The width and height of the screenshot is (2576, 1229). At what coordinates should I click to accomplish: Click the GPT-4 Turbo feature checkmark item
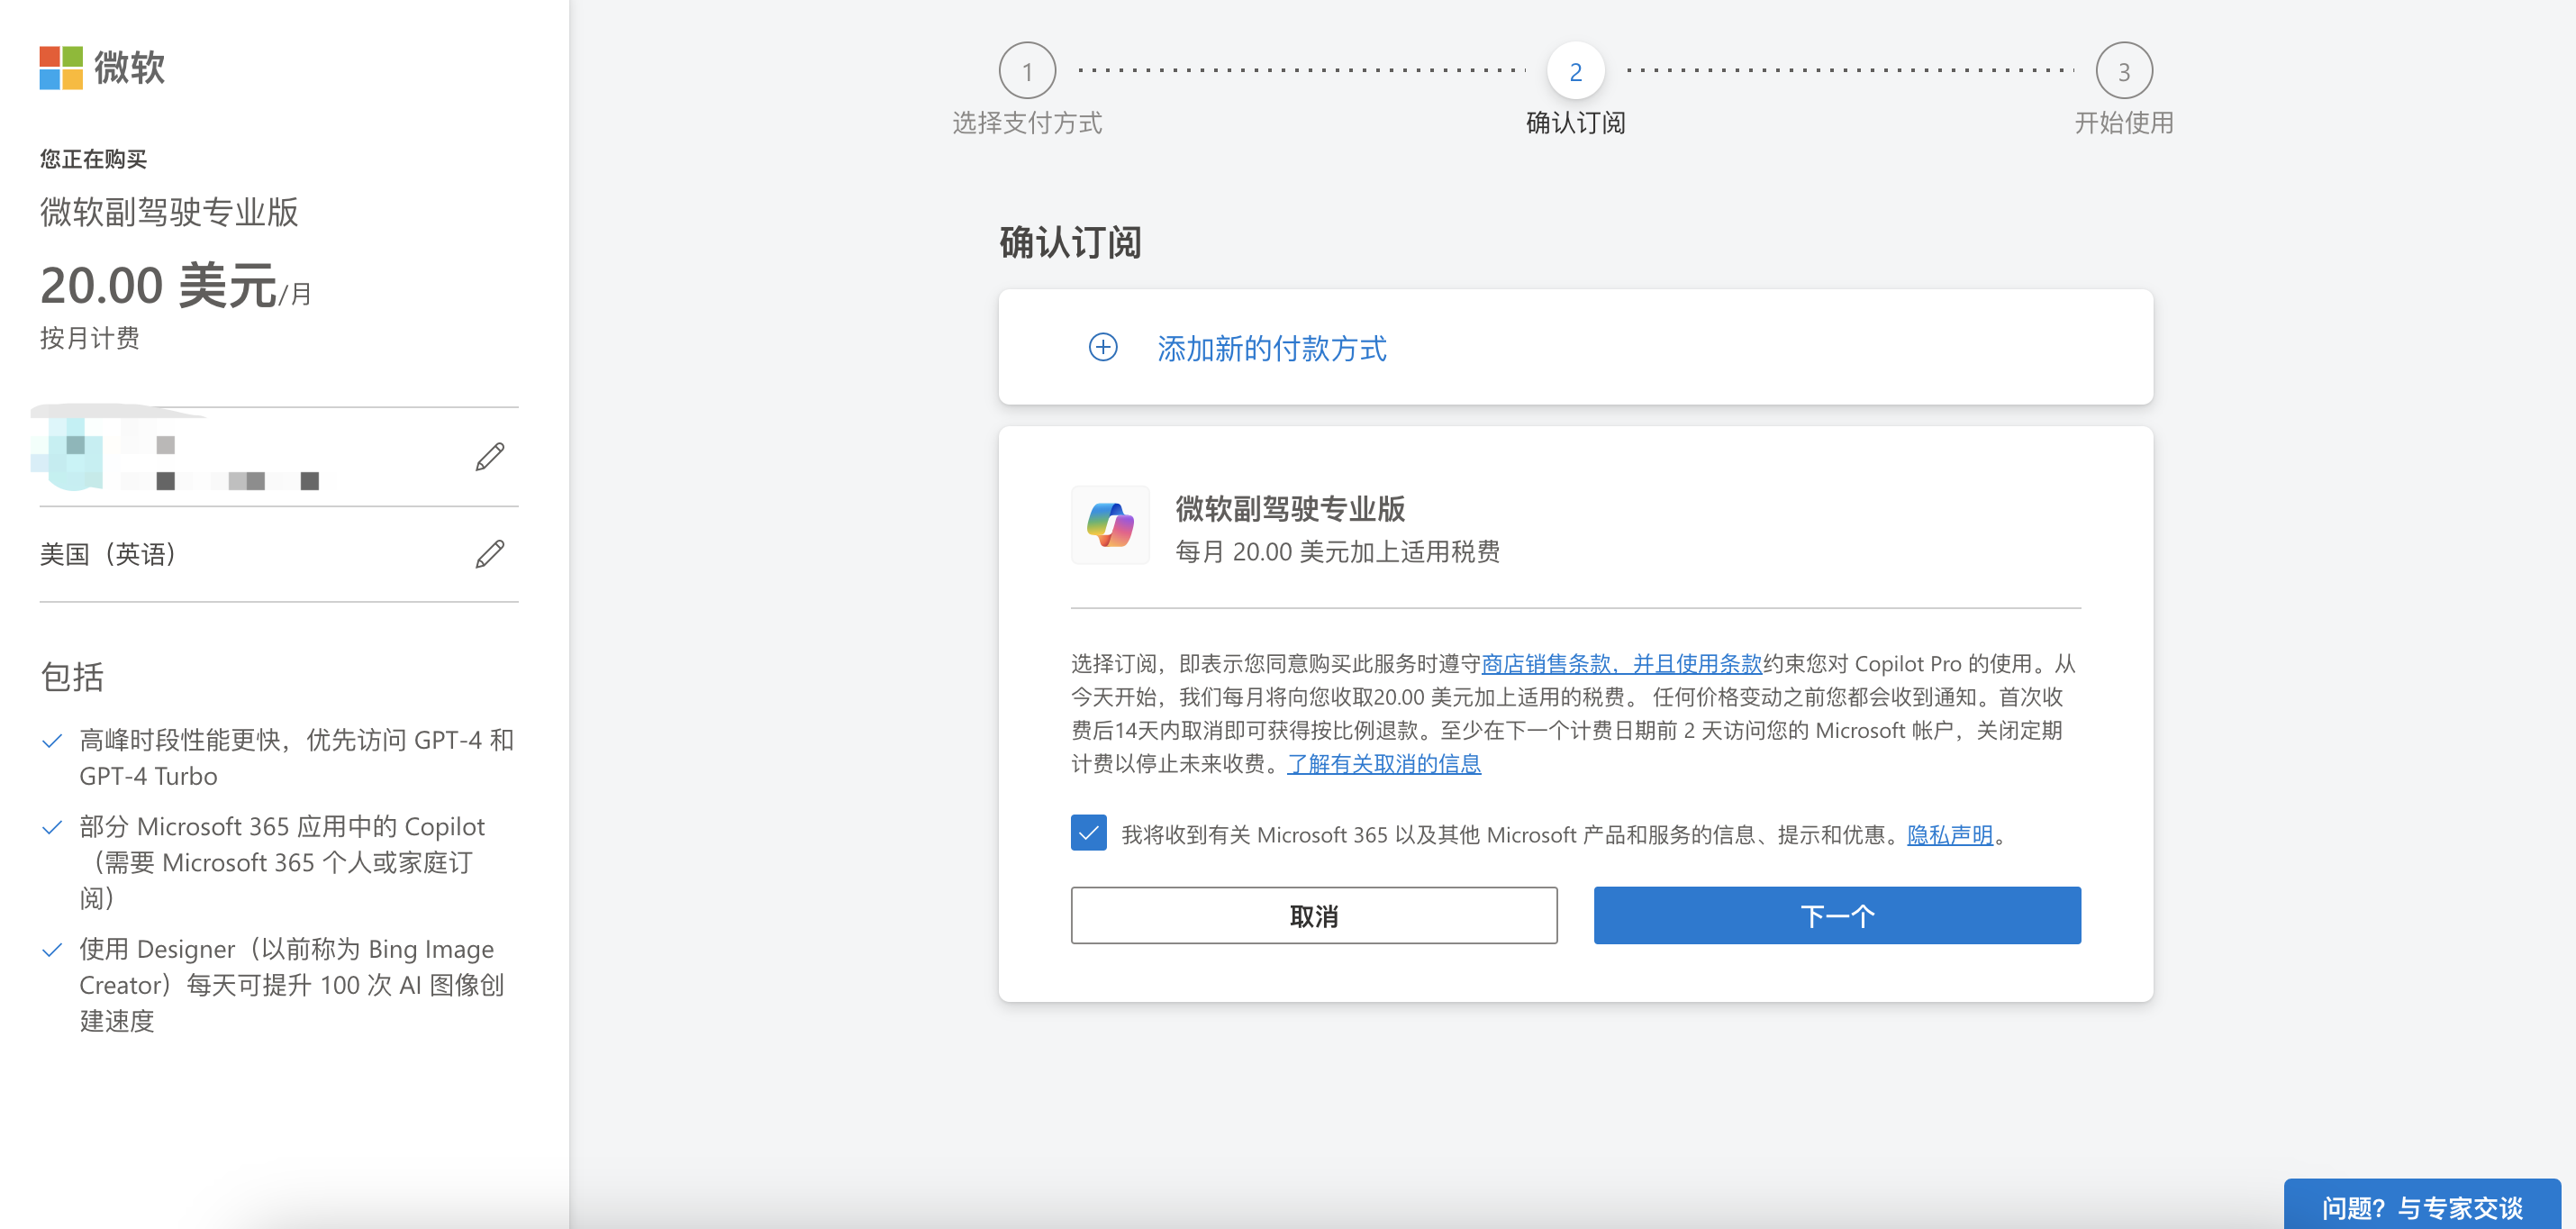(278, 757)
